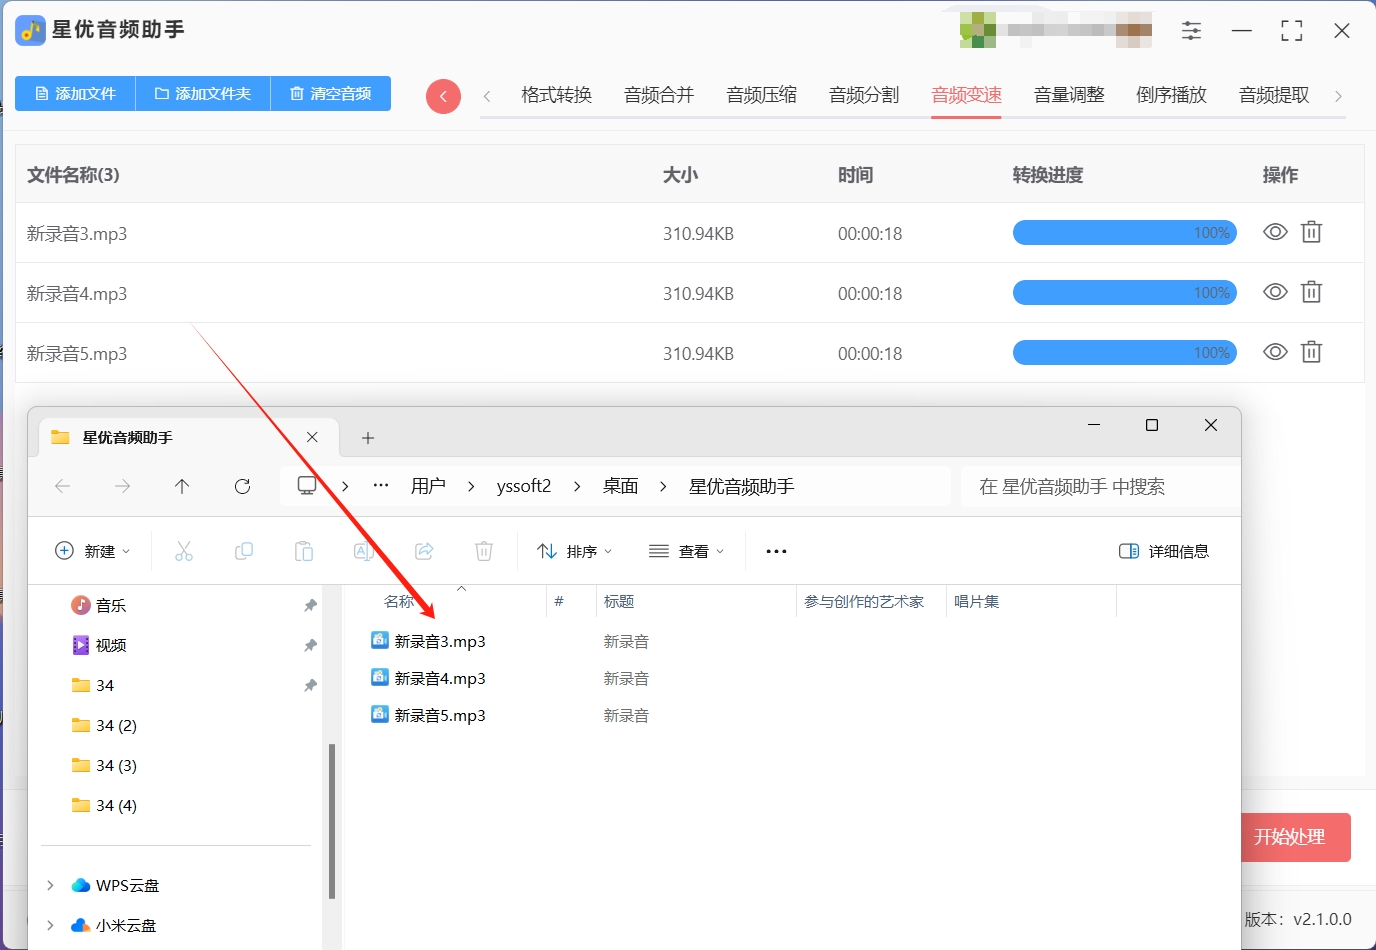Select the 新录音5.mp3 row in app list

pyautogui.click(x=690, y=353)
